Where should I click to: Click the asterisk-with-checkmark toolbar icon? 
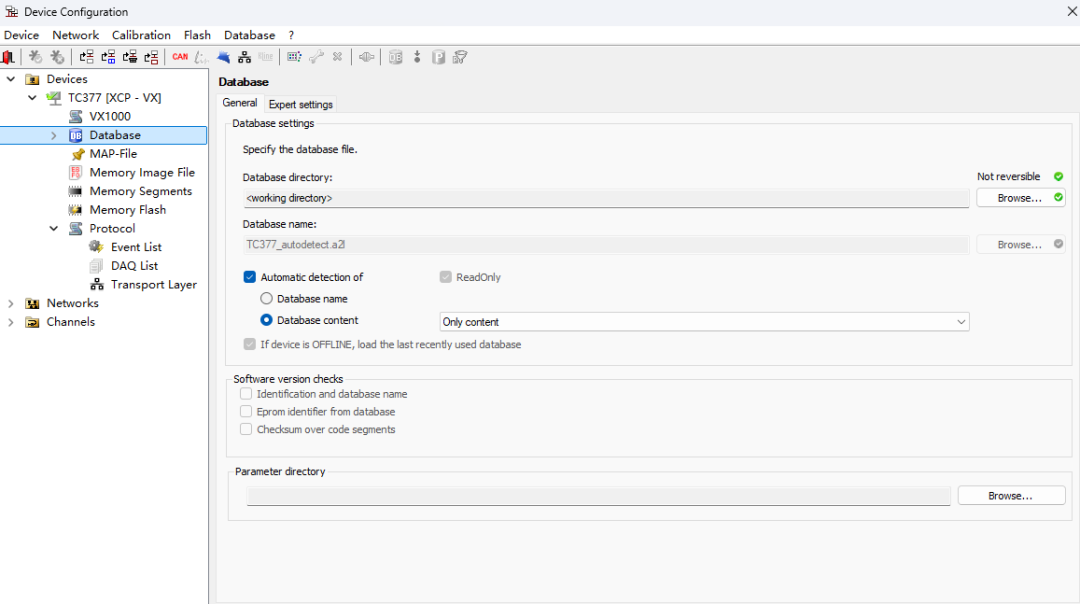coord(35,57)
